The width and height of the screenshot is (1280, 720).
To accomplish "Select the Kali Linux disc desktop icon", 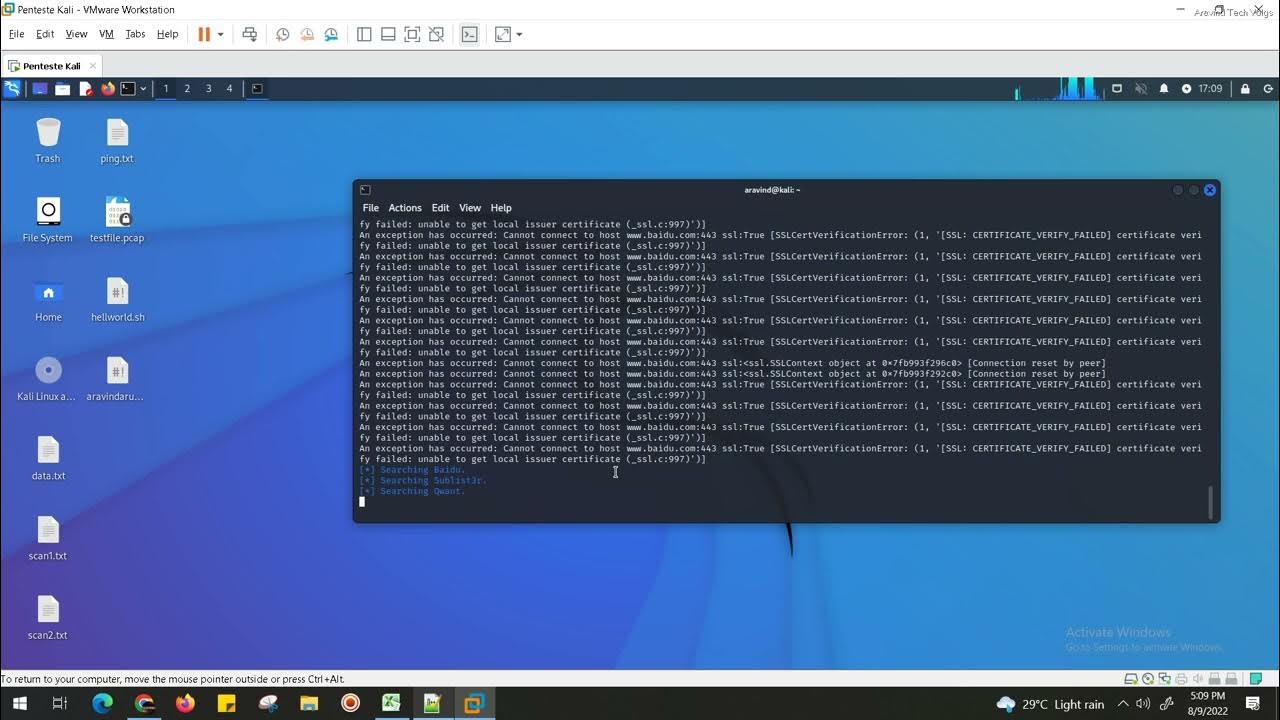I will tap(47, 379).
